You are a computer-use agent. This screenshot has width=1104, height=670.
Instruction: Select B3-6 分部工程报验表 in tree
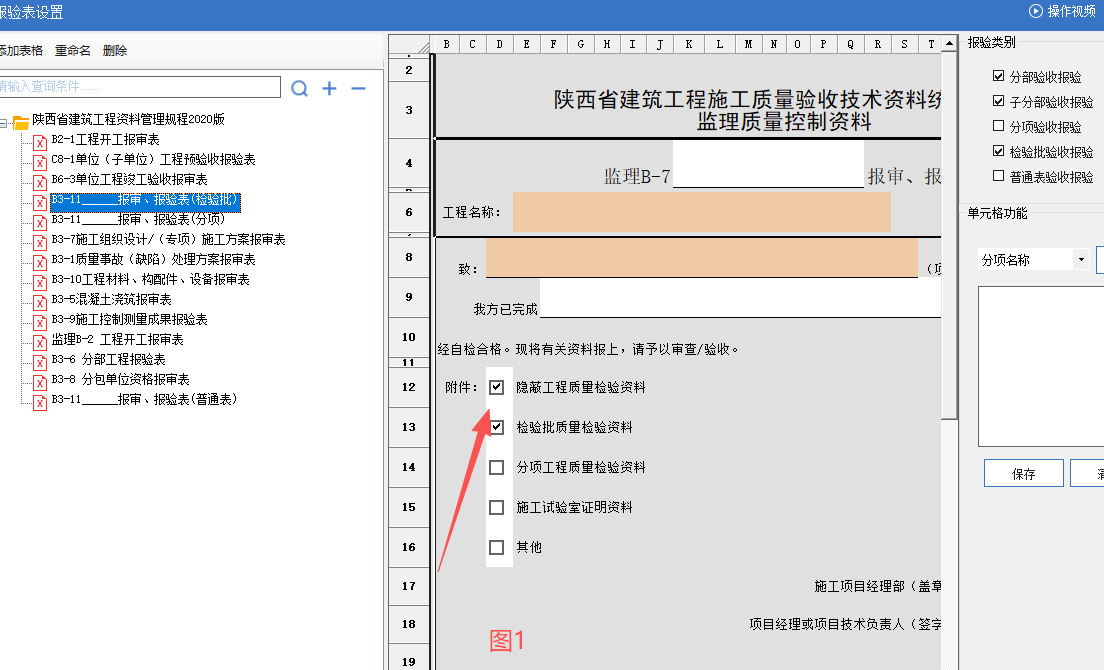tap(108, 360)
